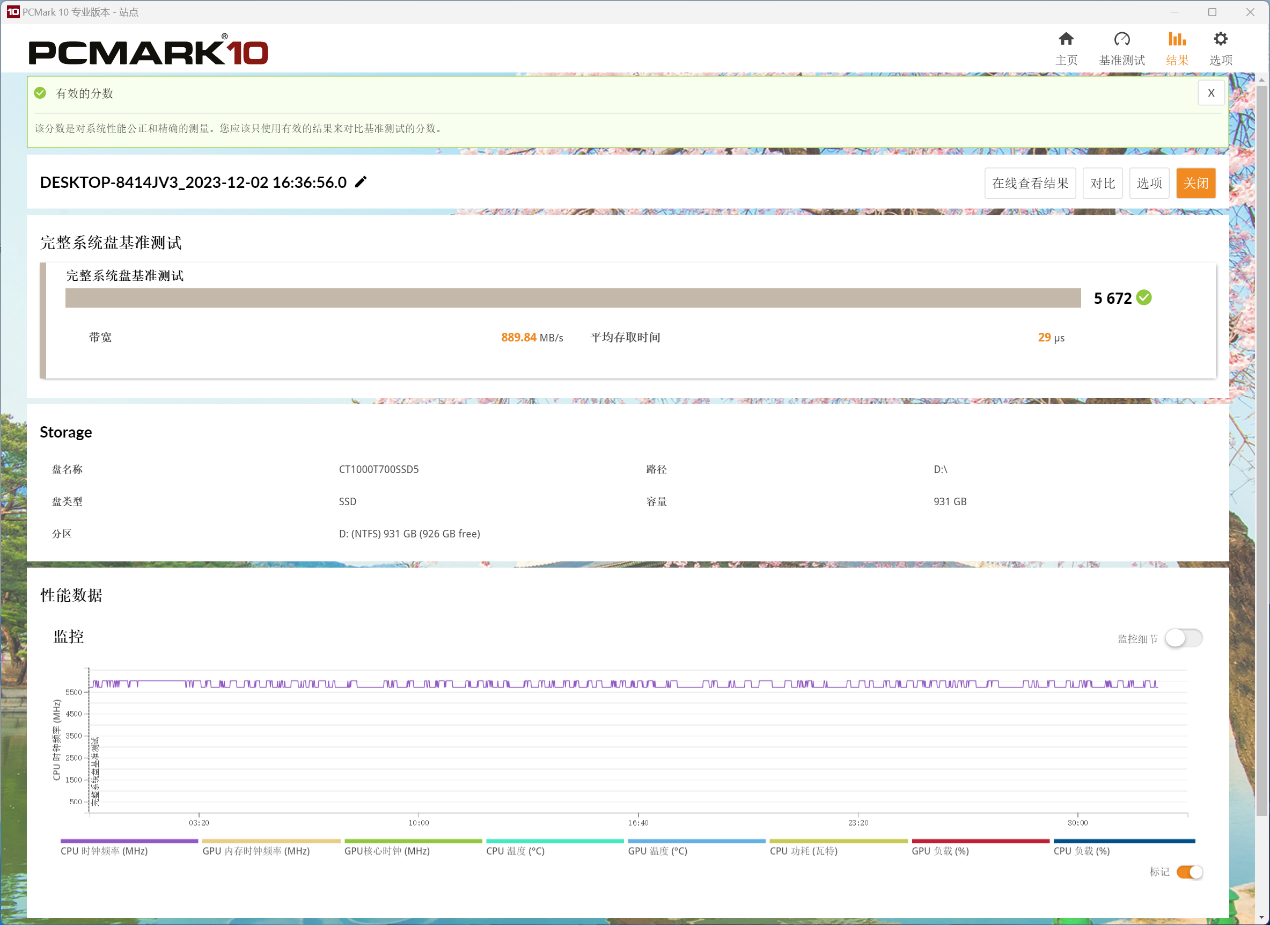Screen dimensions: 1270x925
Task: Dismiss the valid score banner with X
Action: tap(1211, 93)
